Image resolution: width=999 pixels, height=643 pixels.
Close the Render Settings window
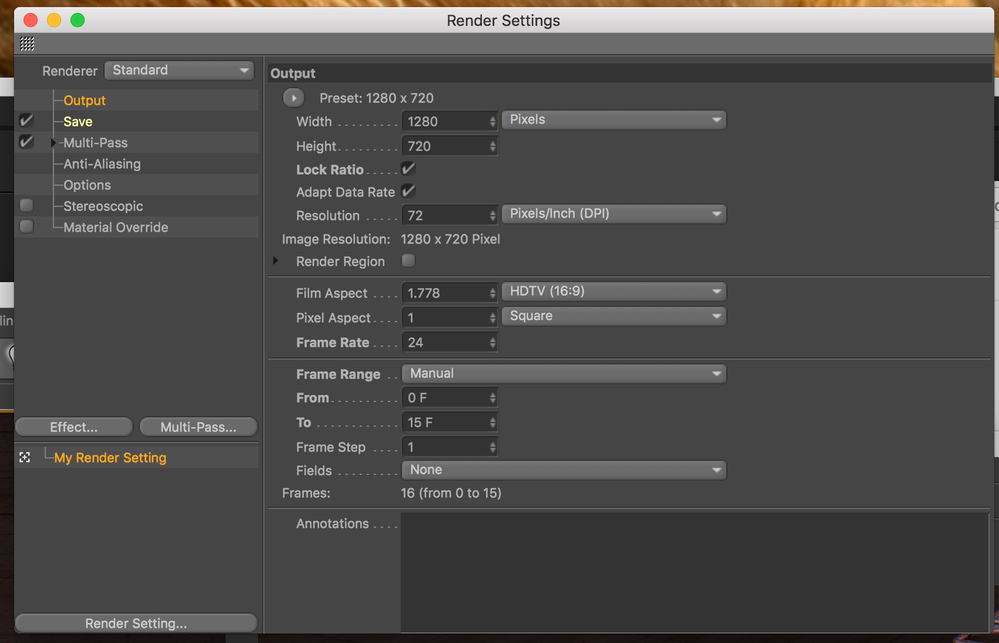click(31, 20)
